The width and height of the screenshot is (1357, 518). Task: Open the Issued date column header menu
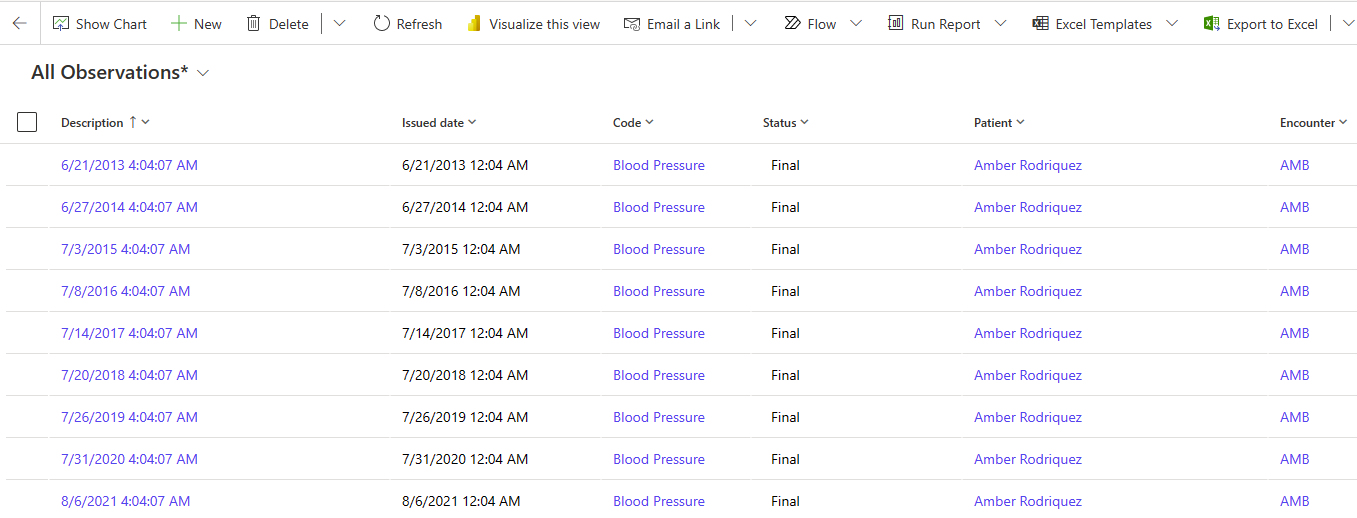click(x=439, y=123)
